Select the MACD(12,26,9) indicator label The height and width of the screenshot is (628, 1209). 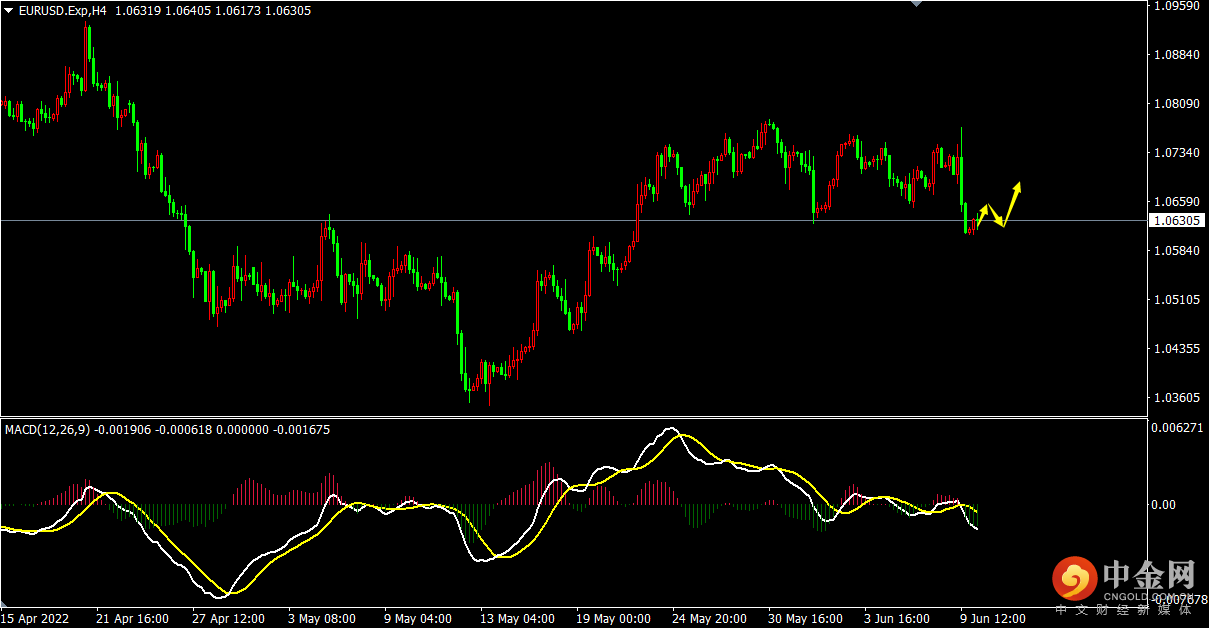click(x=47, y=430)
